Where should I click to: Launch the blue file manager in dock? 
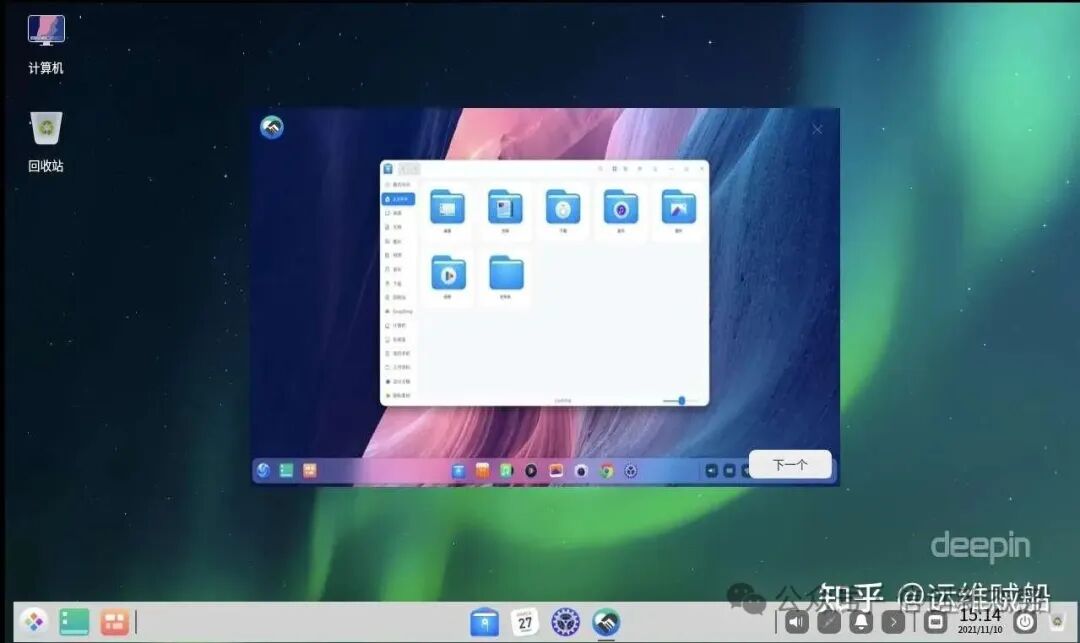coord(484,622)
